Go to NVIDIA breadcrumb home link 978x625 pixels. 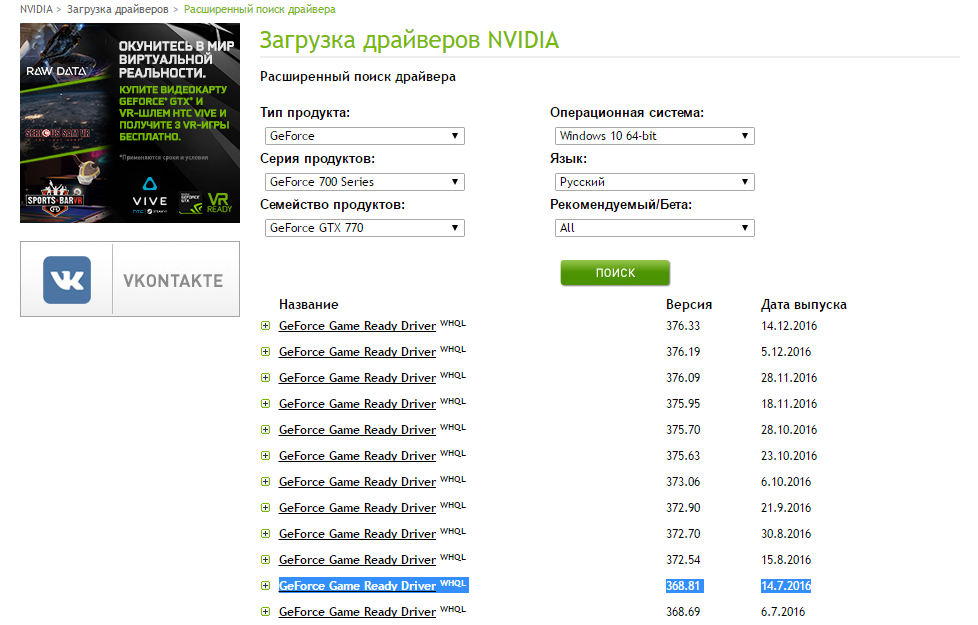36,9
